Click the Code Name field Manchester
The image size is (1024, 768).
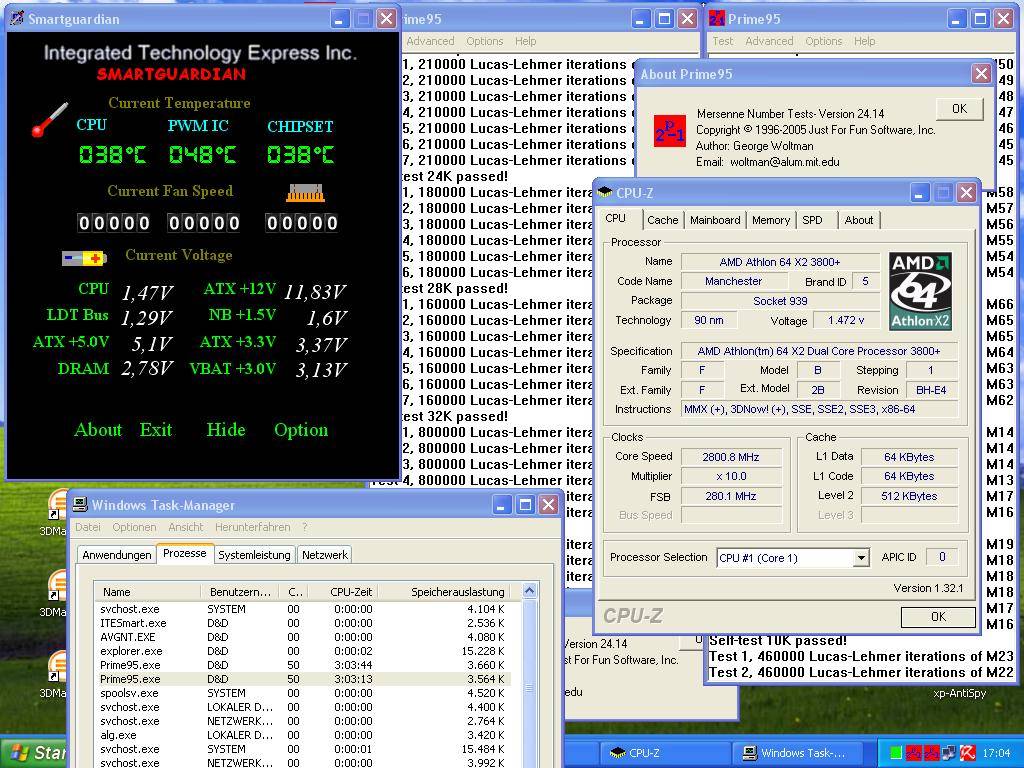click(733, 281)
